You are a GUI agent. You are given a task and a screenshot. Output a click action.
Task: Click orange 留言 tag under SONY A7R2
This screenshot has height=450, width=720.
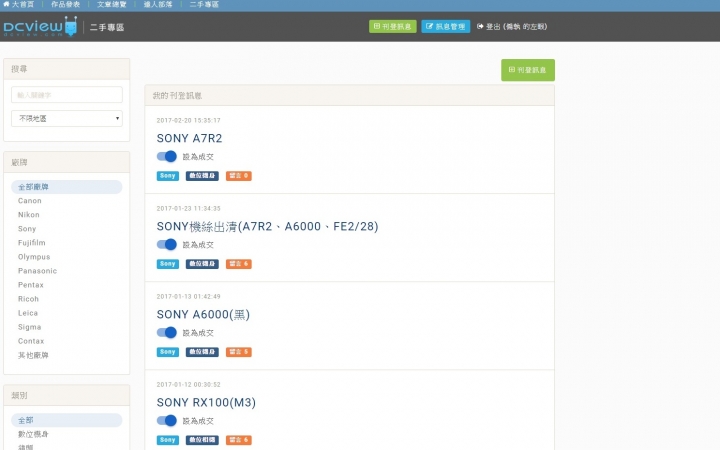click(239, 176)
